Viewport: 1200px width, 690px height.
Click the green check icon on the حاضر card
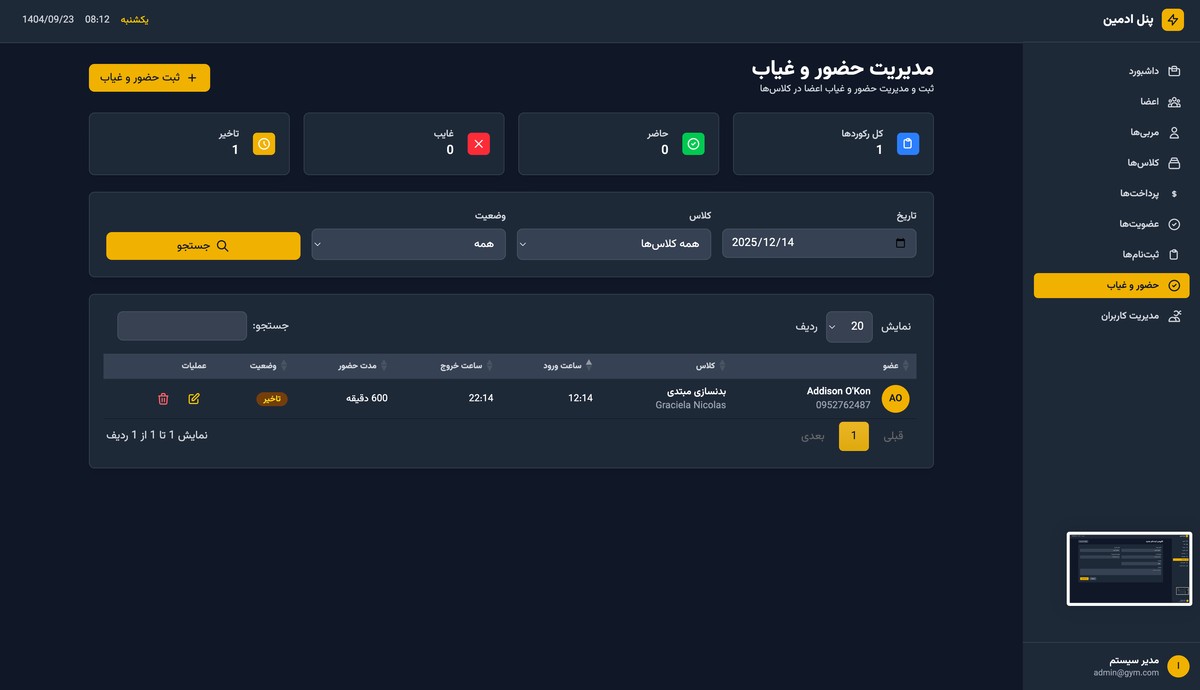click(x=693, y=143)
